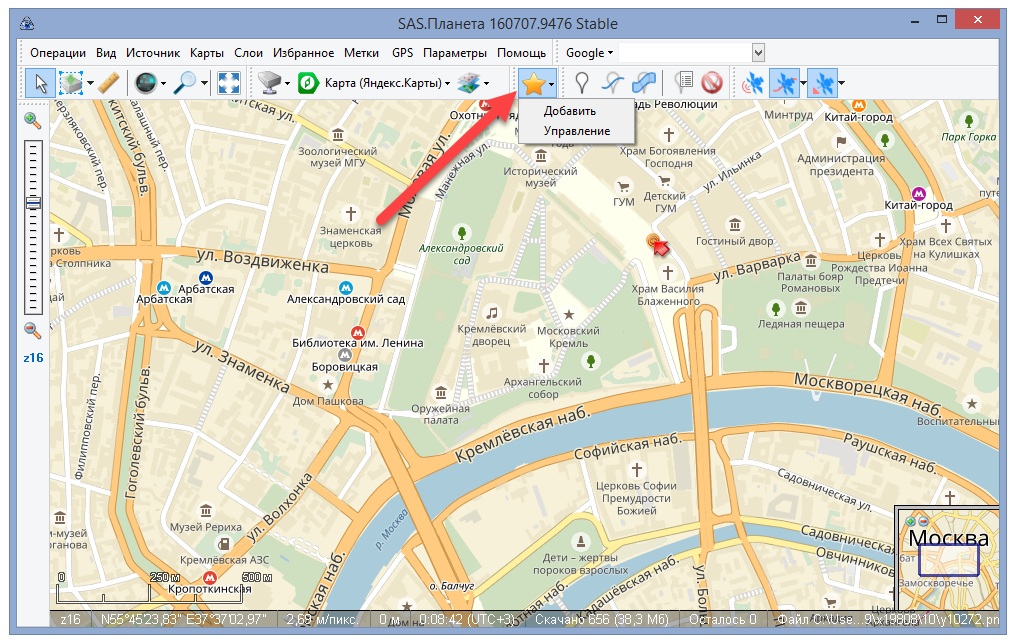The height and width of the screenshot is (642, 1014).
Task: Expand the search field history dropdown arrow
Action: tap(758, 52)
